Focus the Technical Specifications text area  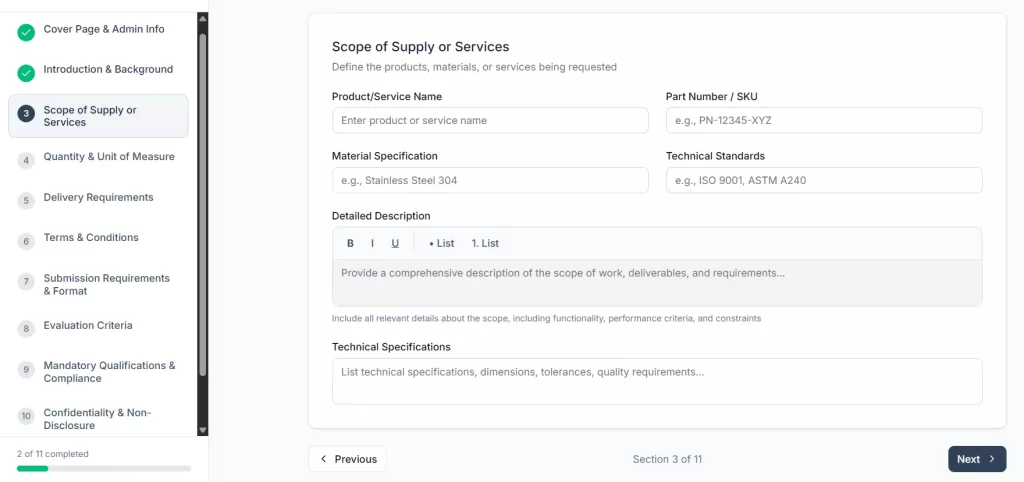[x=656, y=380]
